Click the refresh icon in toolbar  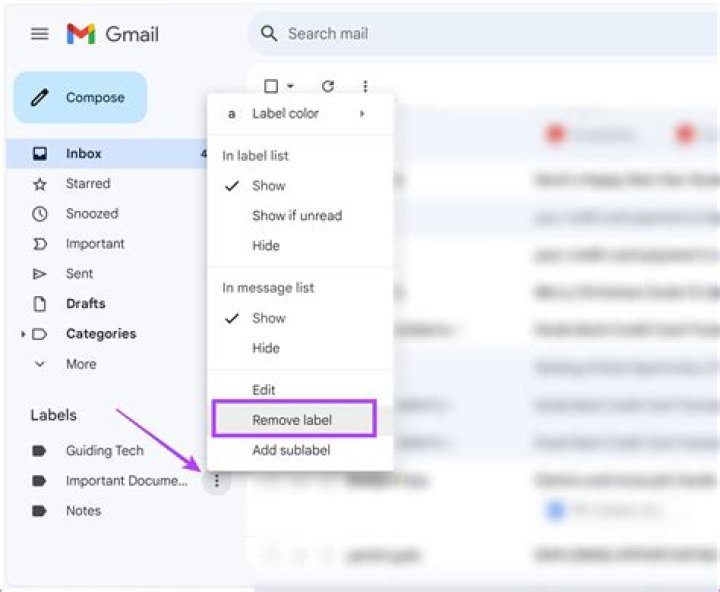coord(327,86)
